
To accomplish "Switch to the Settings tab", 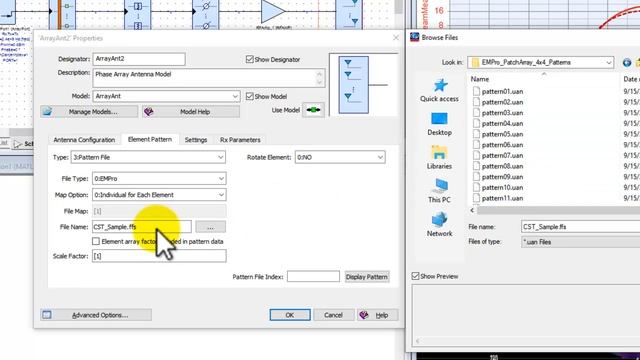I will click(196, 140).
